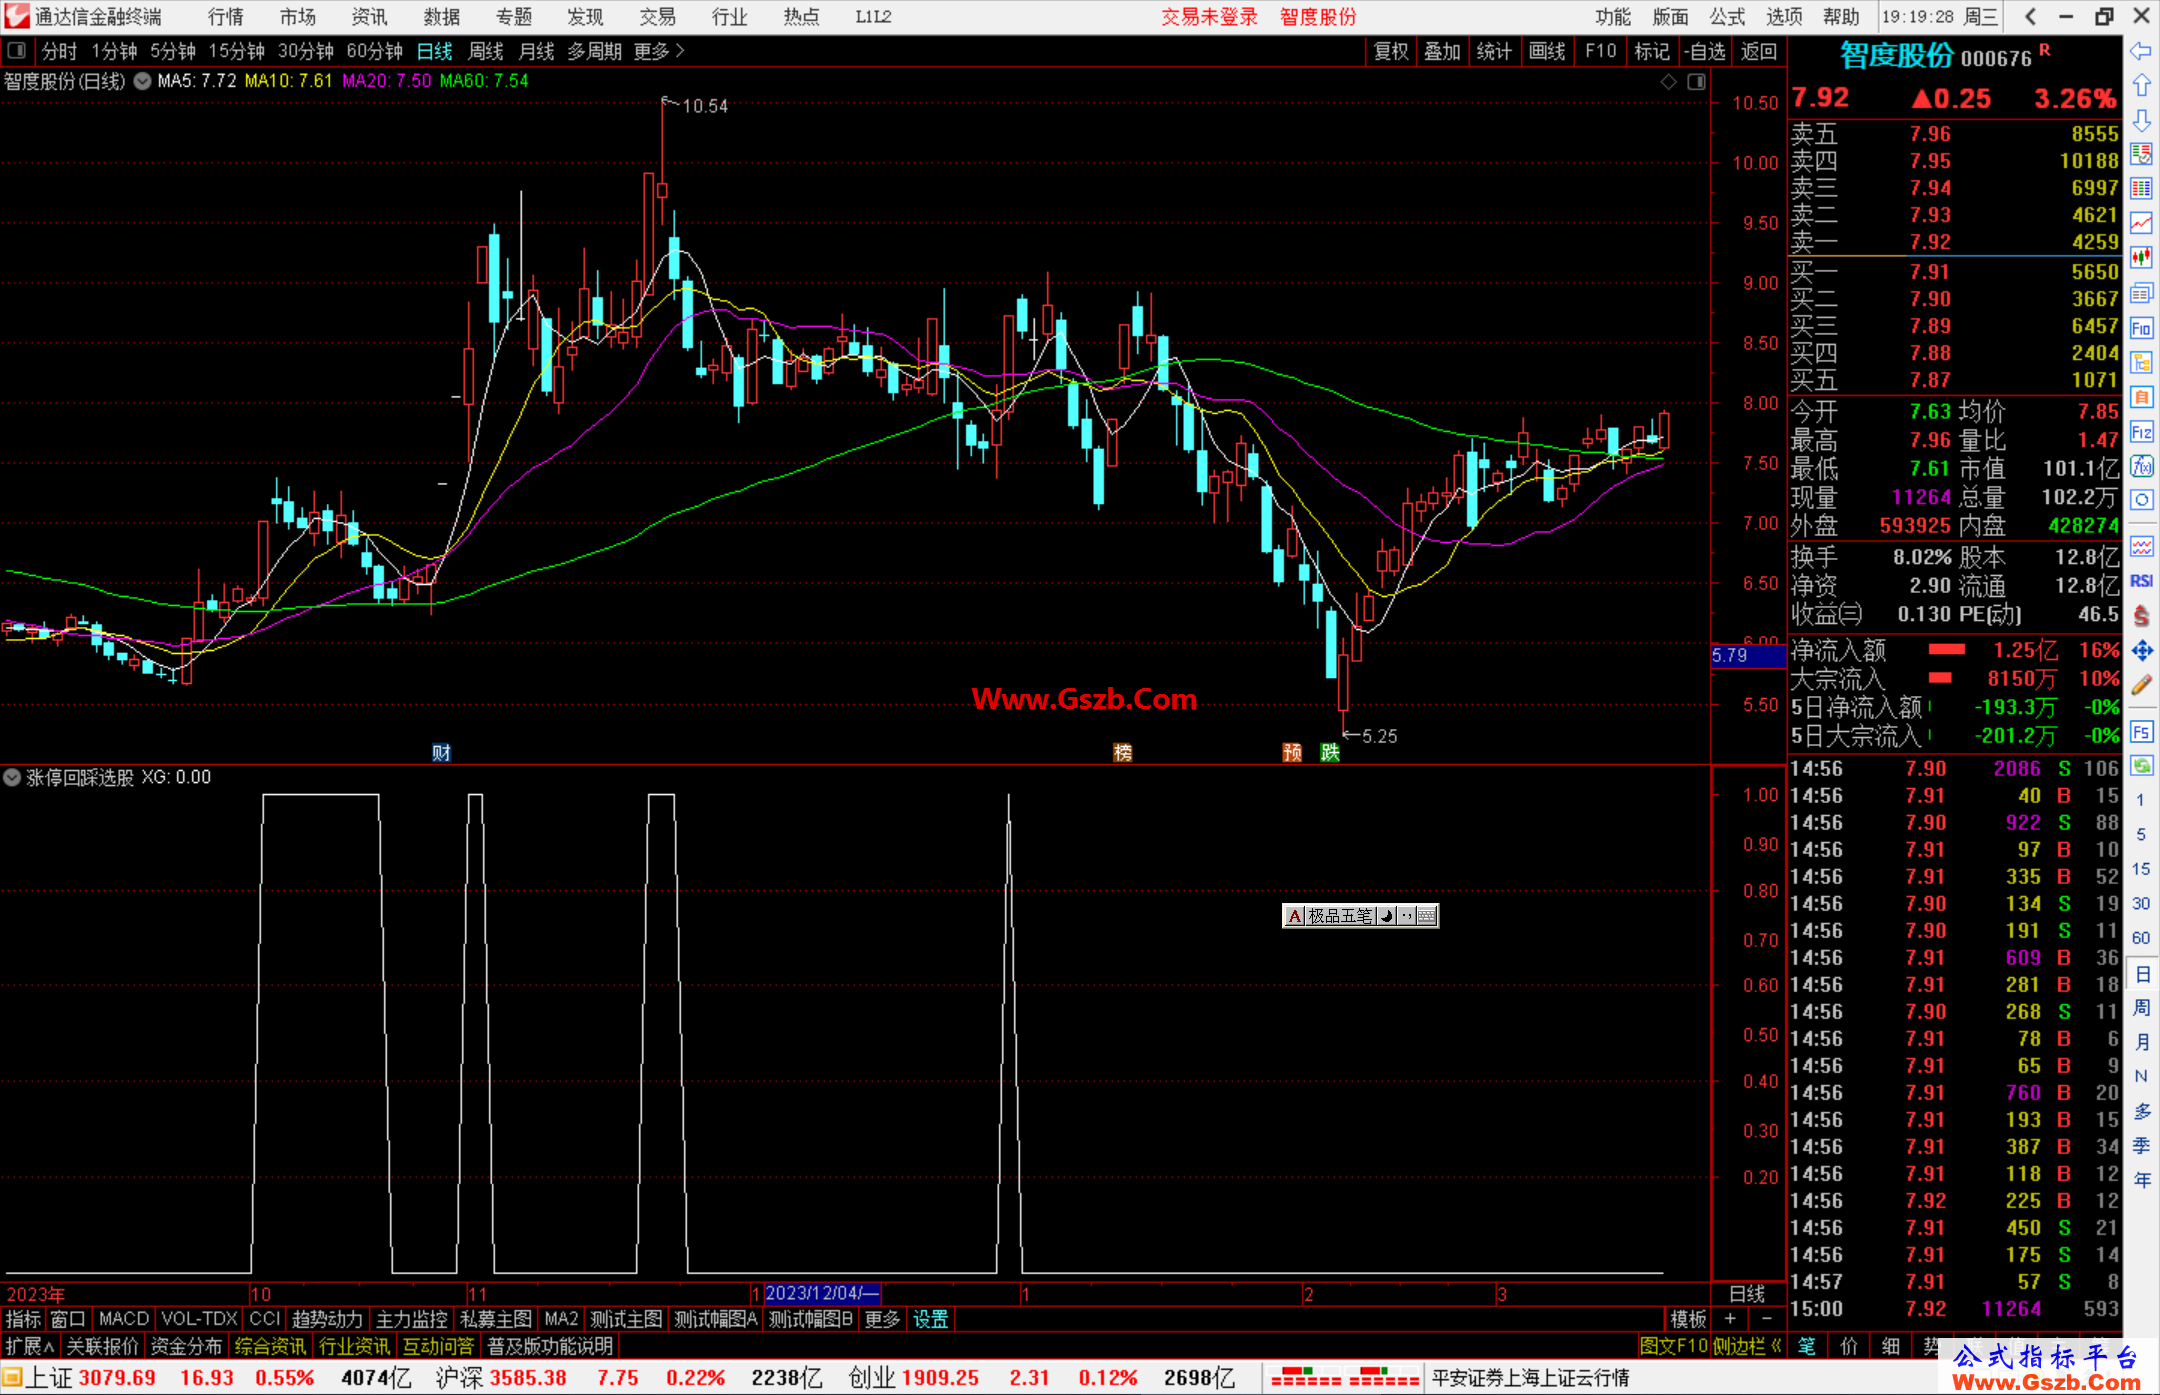Click the 2023/12/04 date marker on axis
The image size is (2160, 1395).
(x=821, y=1293)
